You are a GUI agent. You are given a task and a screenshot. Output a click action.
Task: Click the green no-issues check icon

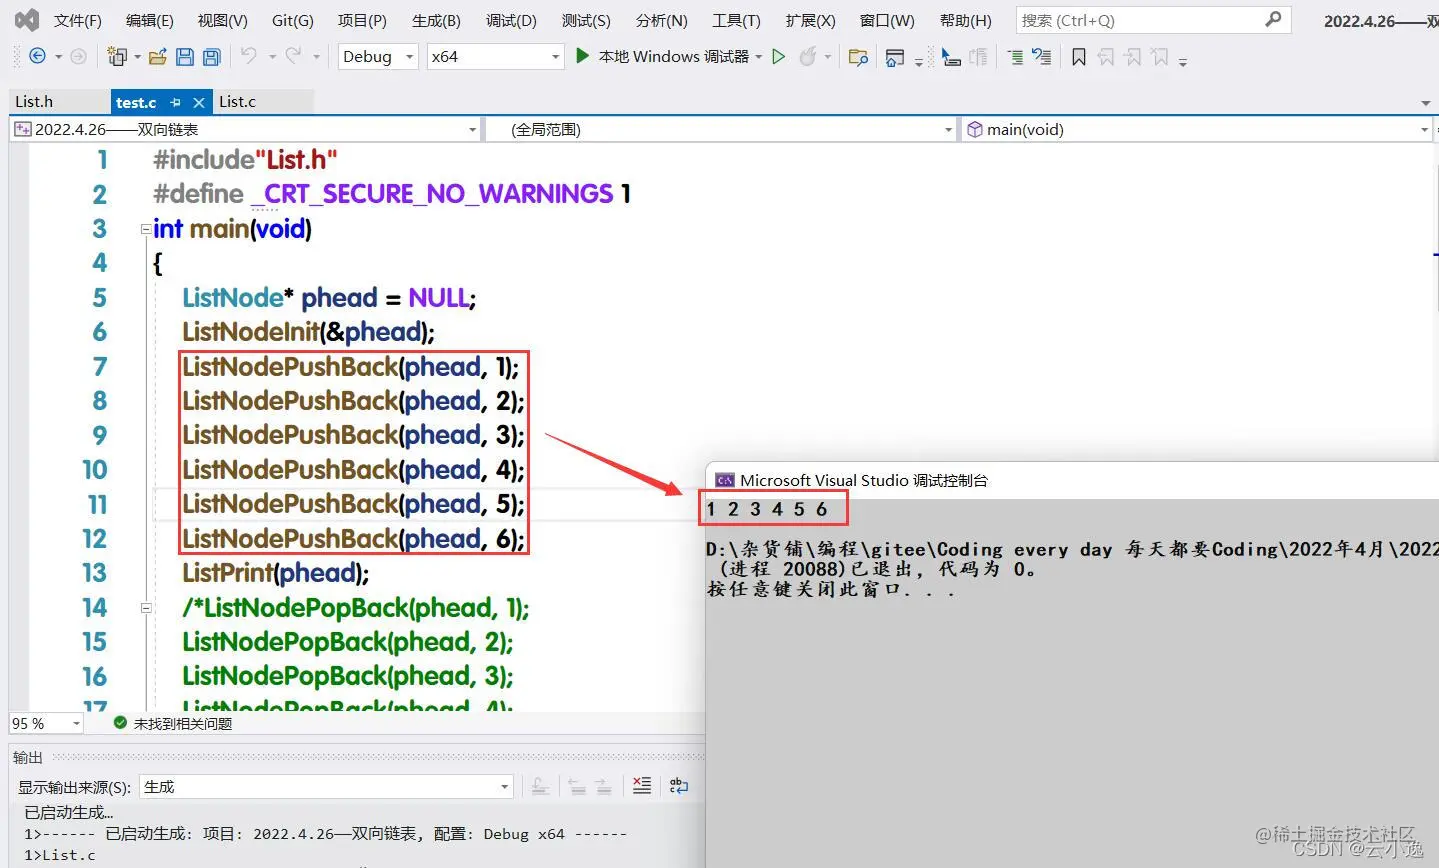(120, 722)
